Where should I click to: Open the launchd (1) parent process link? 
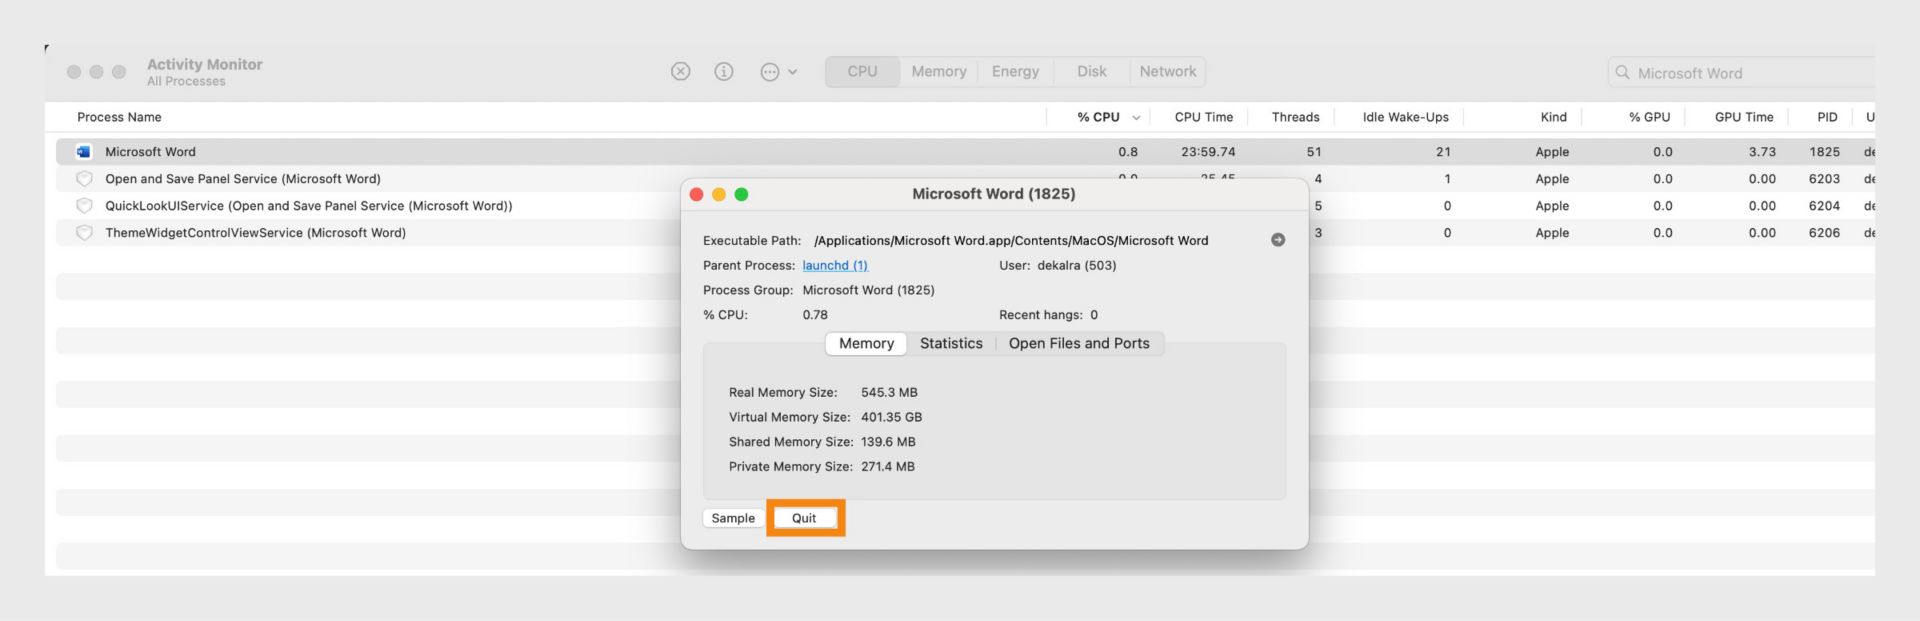coord(835,265)
